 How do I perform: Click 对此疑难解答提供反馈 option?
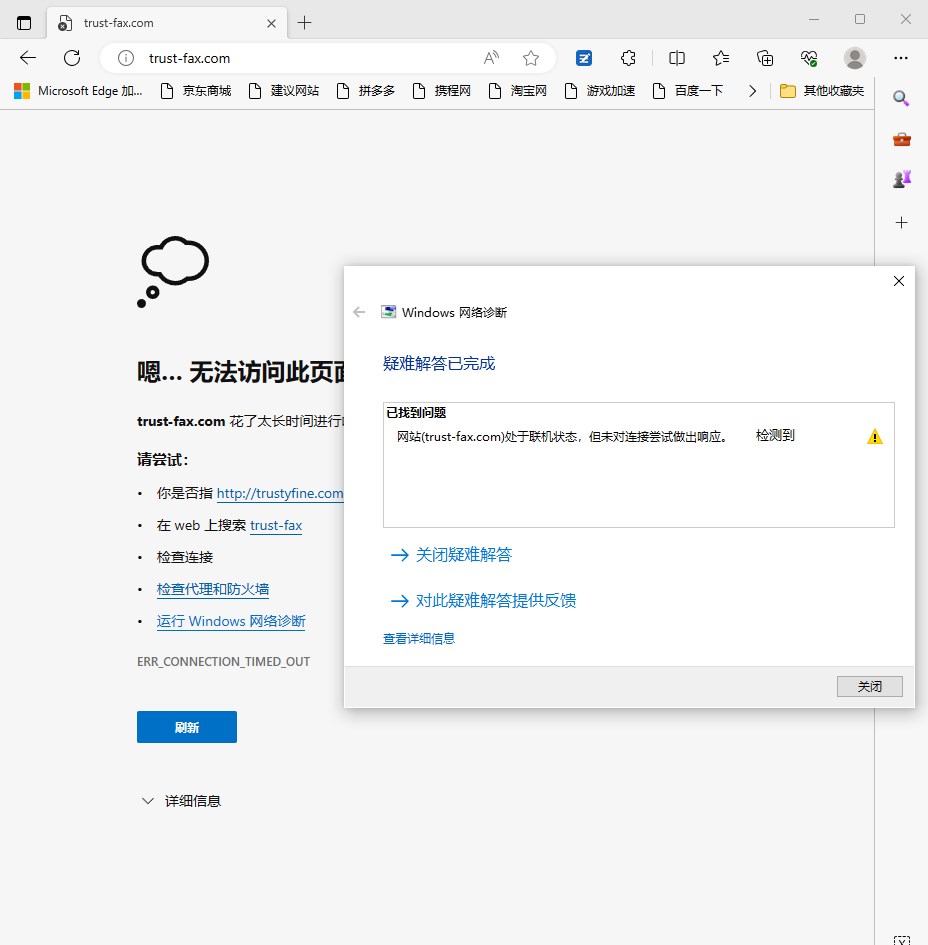(x=483, y=600)
